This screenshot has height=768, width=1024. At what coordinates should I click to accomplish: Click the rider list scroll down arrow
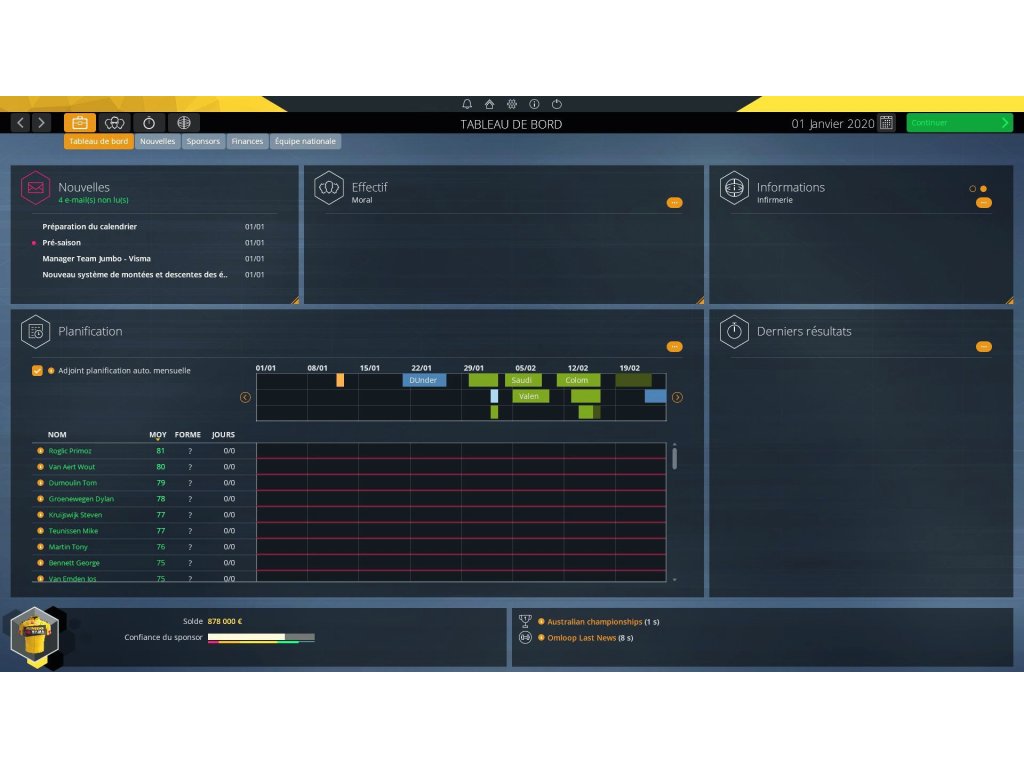675,579
